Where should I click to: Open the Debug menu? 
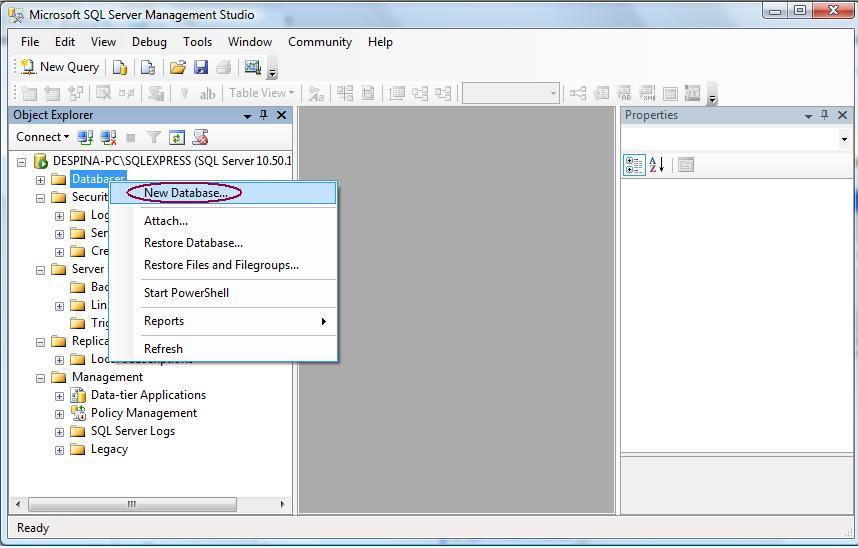(x=149, y=42)
